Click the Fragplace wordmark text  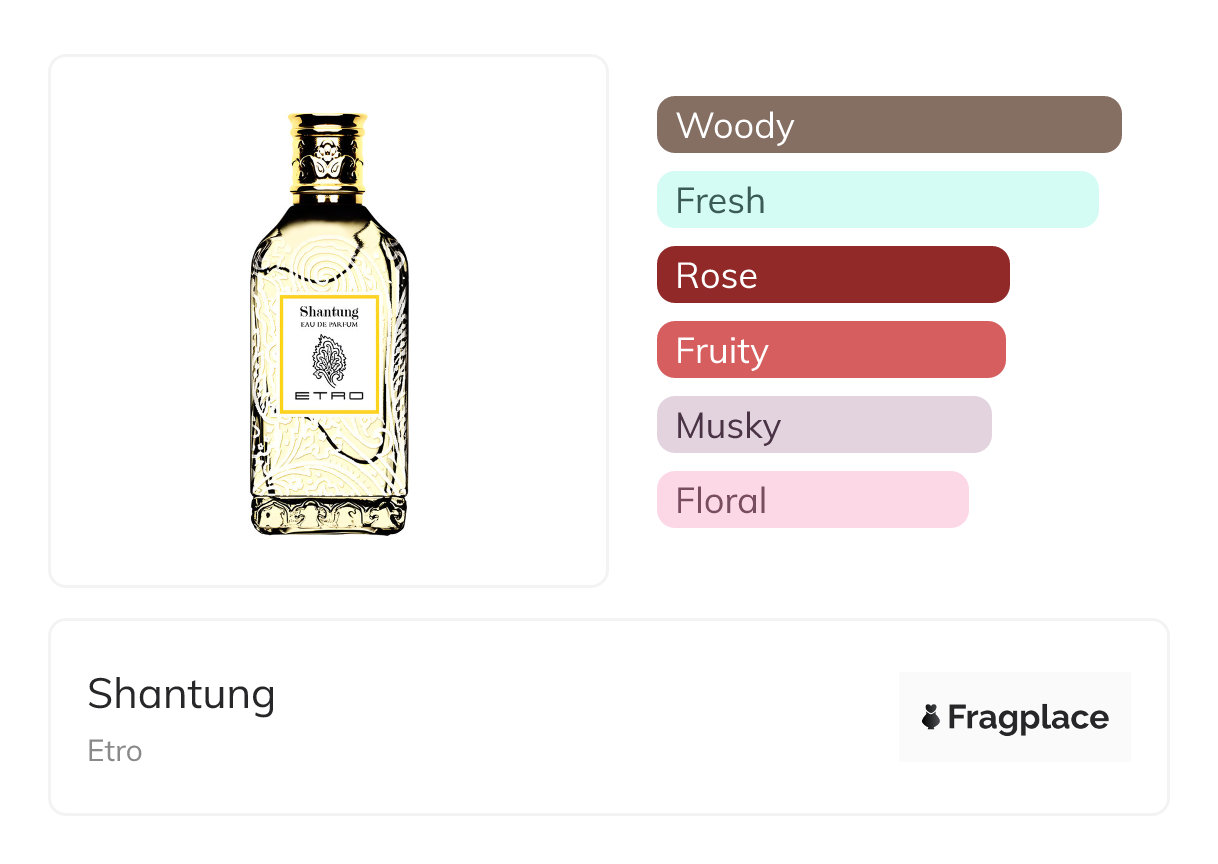tap(1028, 717)
